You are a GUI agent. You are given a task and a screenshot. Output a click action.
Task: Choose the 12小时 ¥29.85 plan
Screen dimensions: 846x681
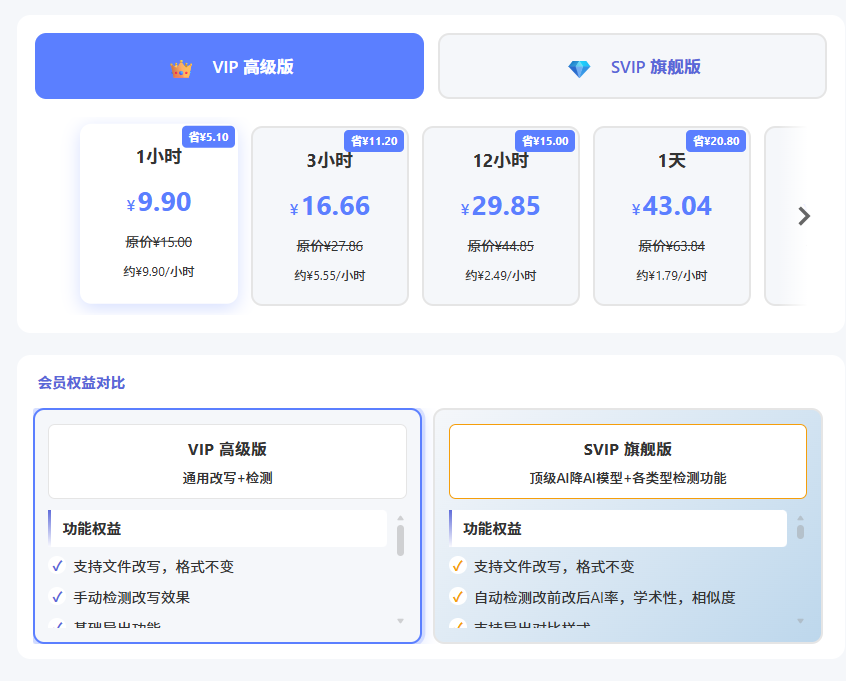501,217
